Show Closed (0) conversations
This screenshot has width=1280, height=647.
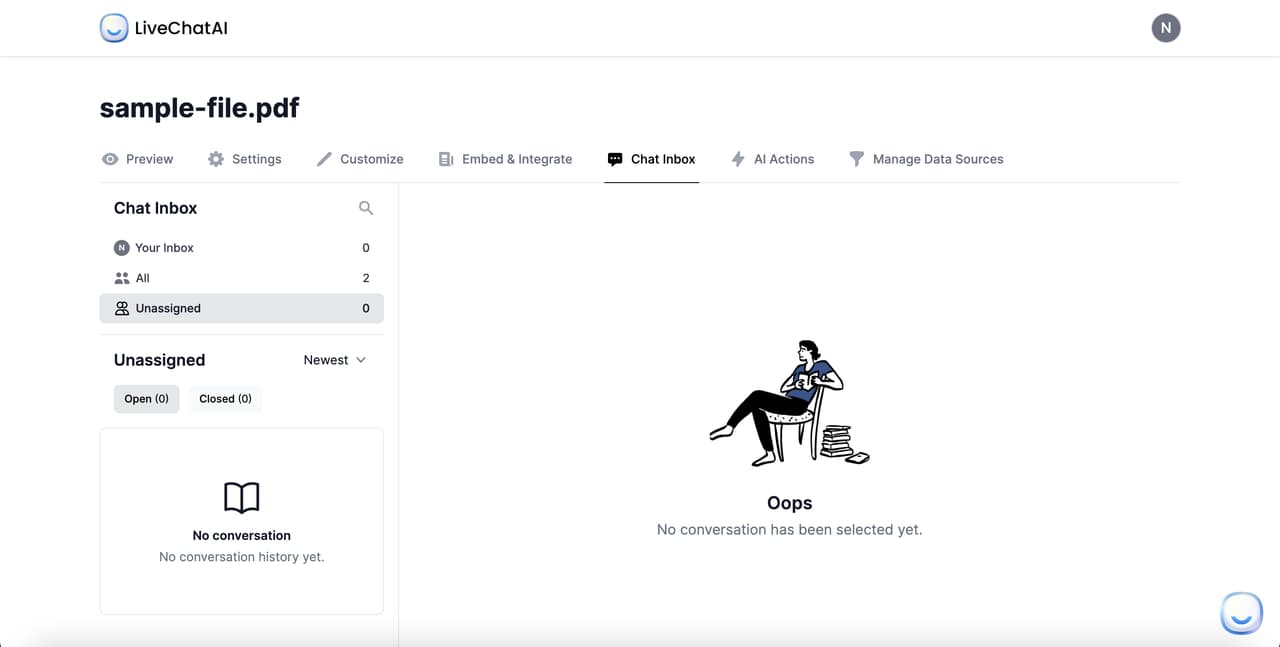(225, 399)
